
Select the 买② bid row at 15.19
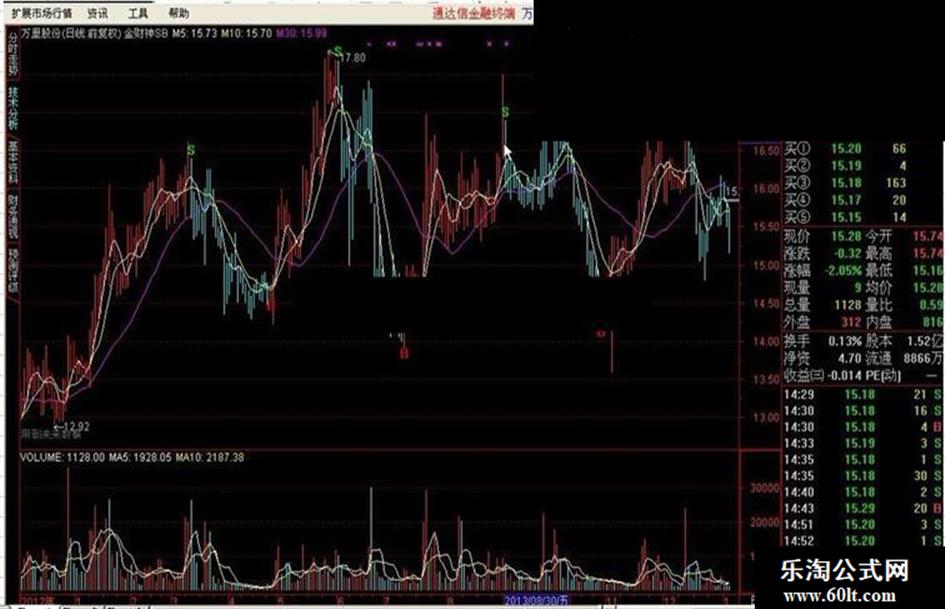[x=846, y=165]
